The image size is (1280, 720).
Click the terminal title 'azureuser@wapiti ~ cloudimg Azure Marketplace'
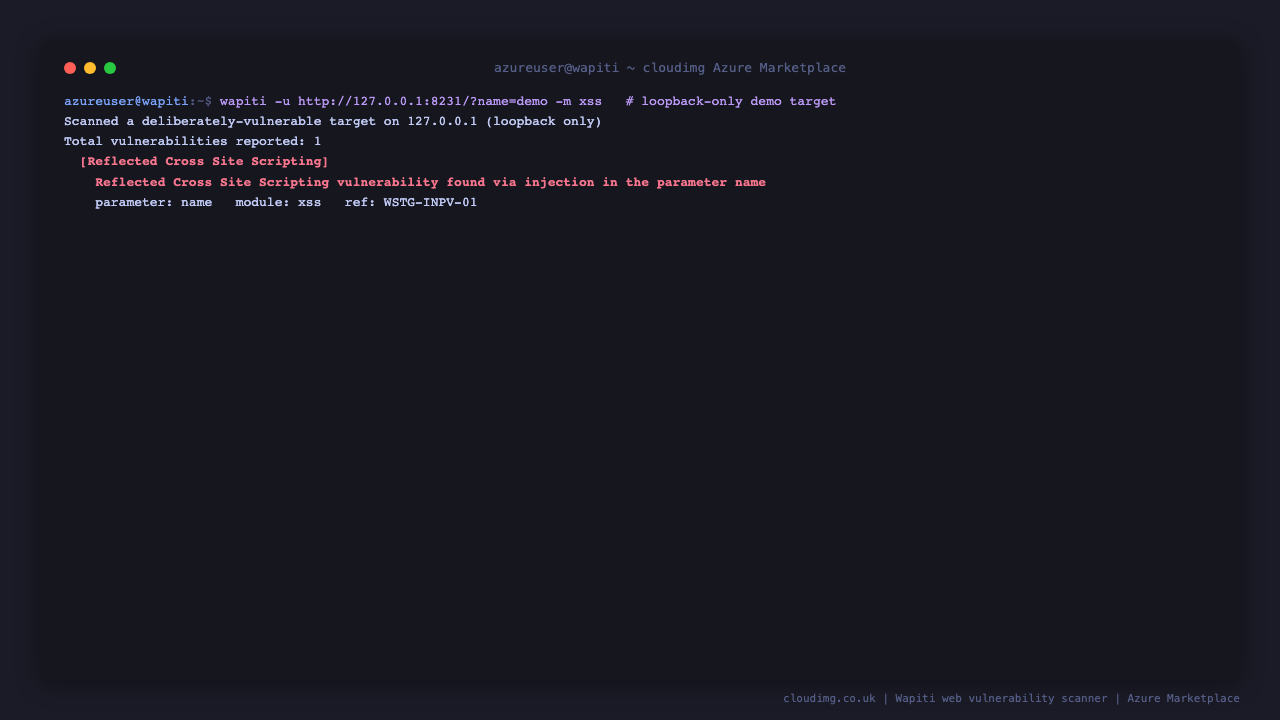(x=670, y=68)
